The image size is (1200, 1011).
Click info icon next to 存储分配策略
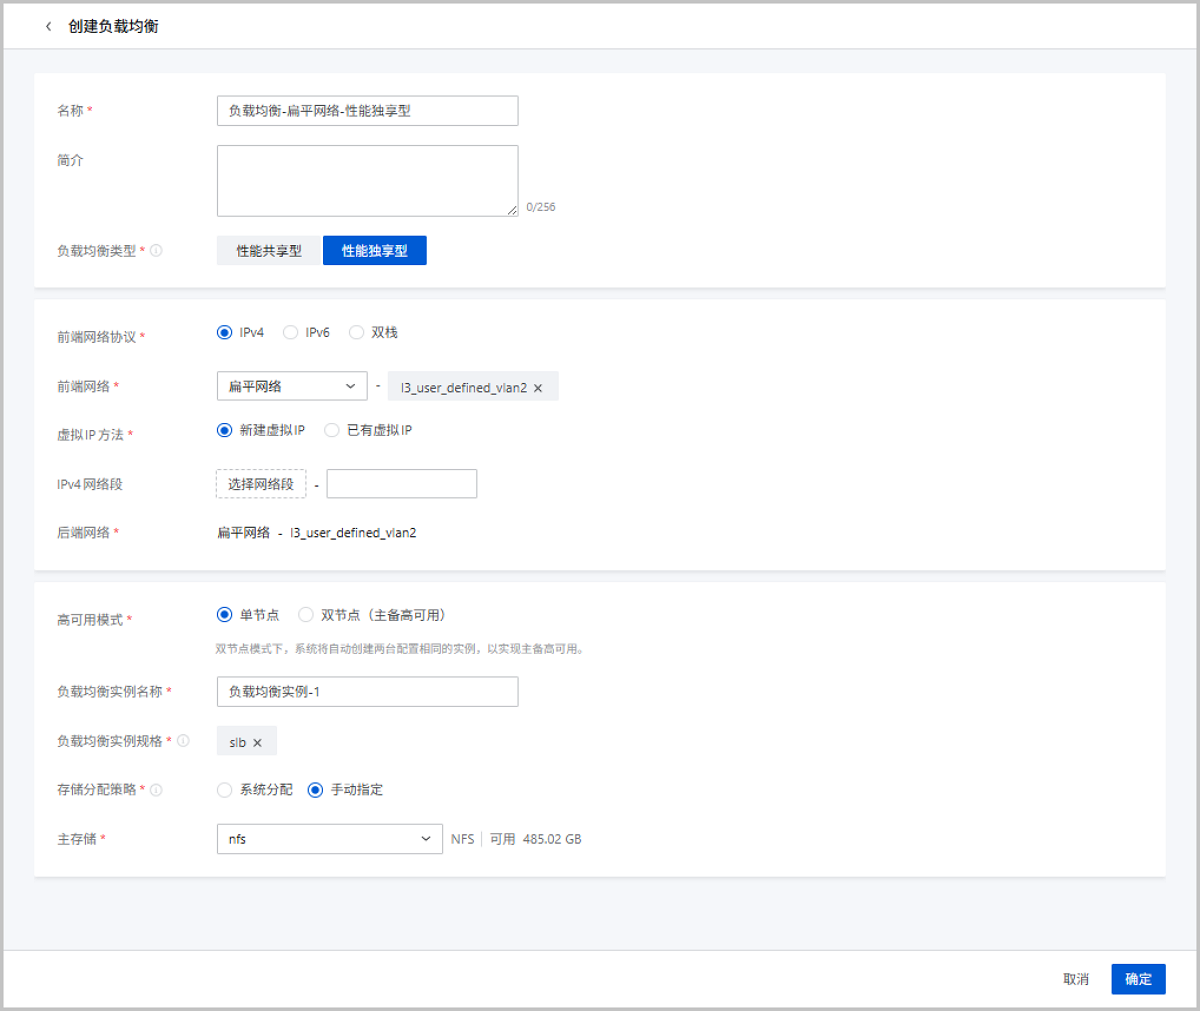[x=156, y=790]
